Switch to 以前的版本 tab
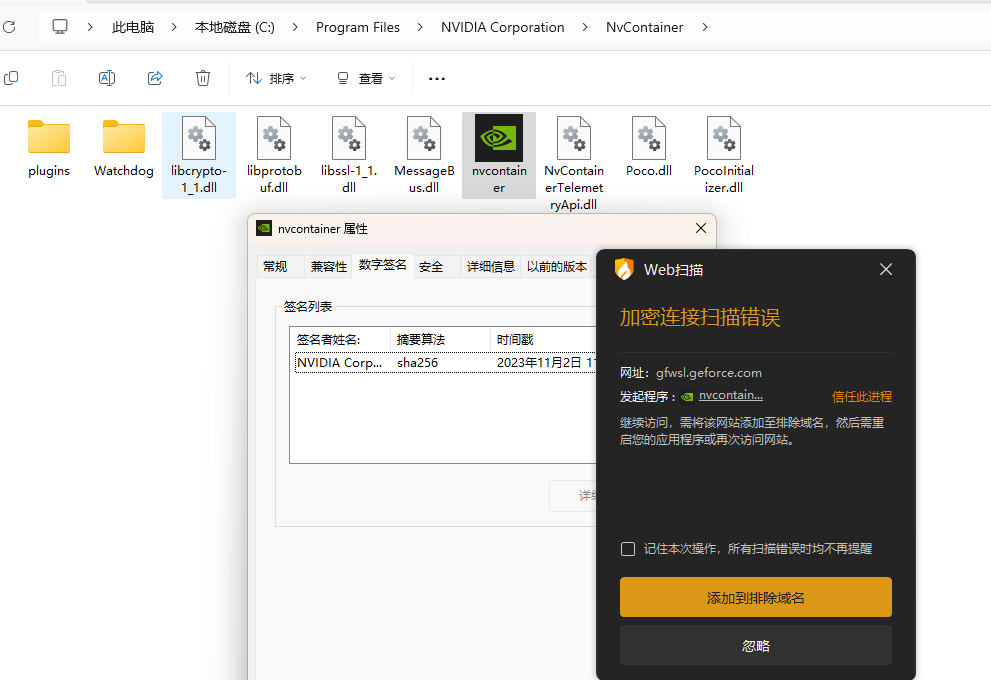Screen dimensions: 991x680 (x=557, y=267)
